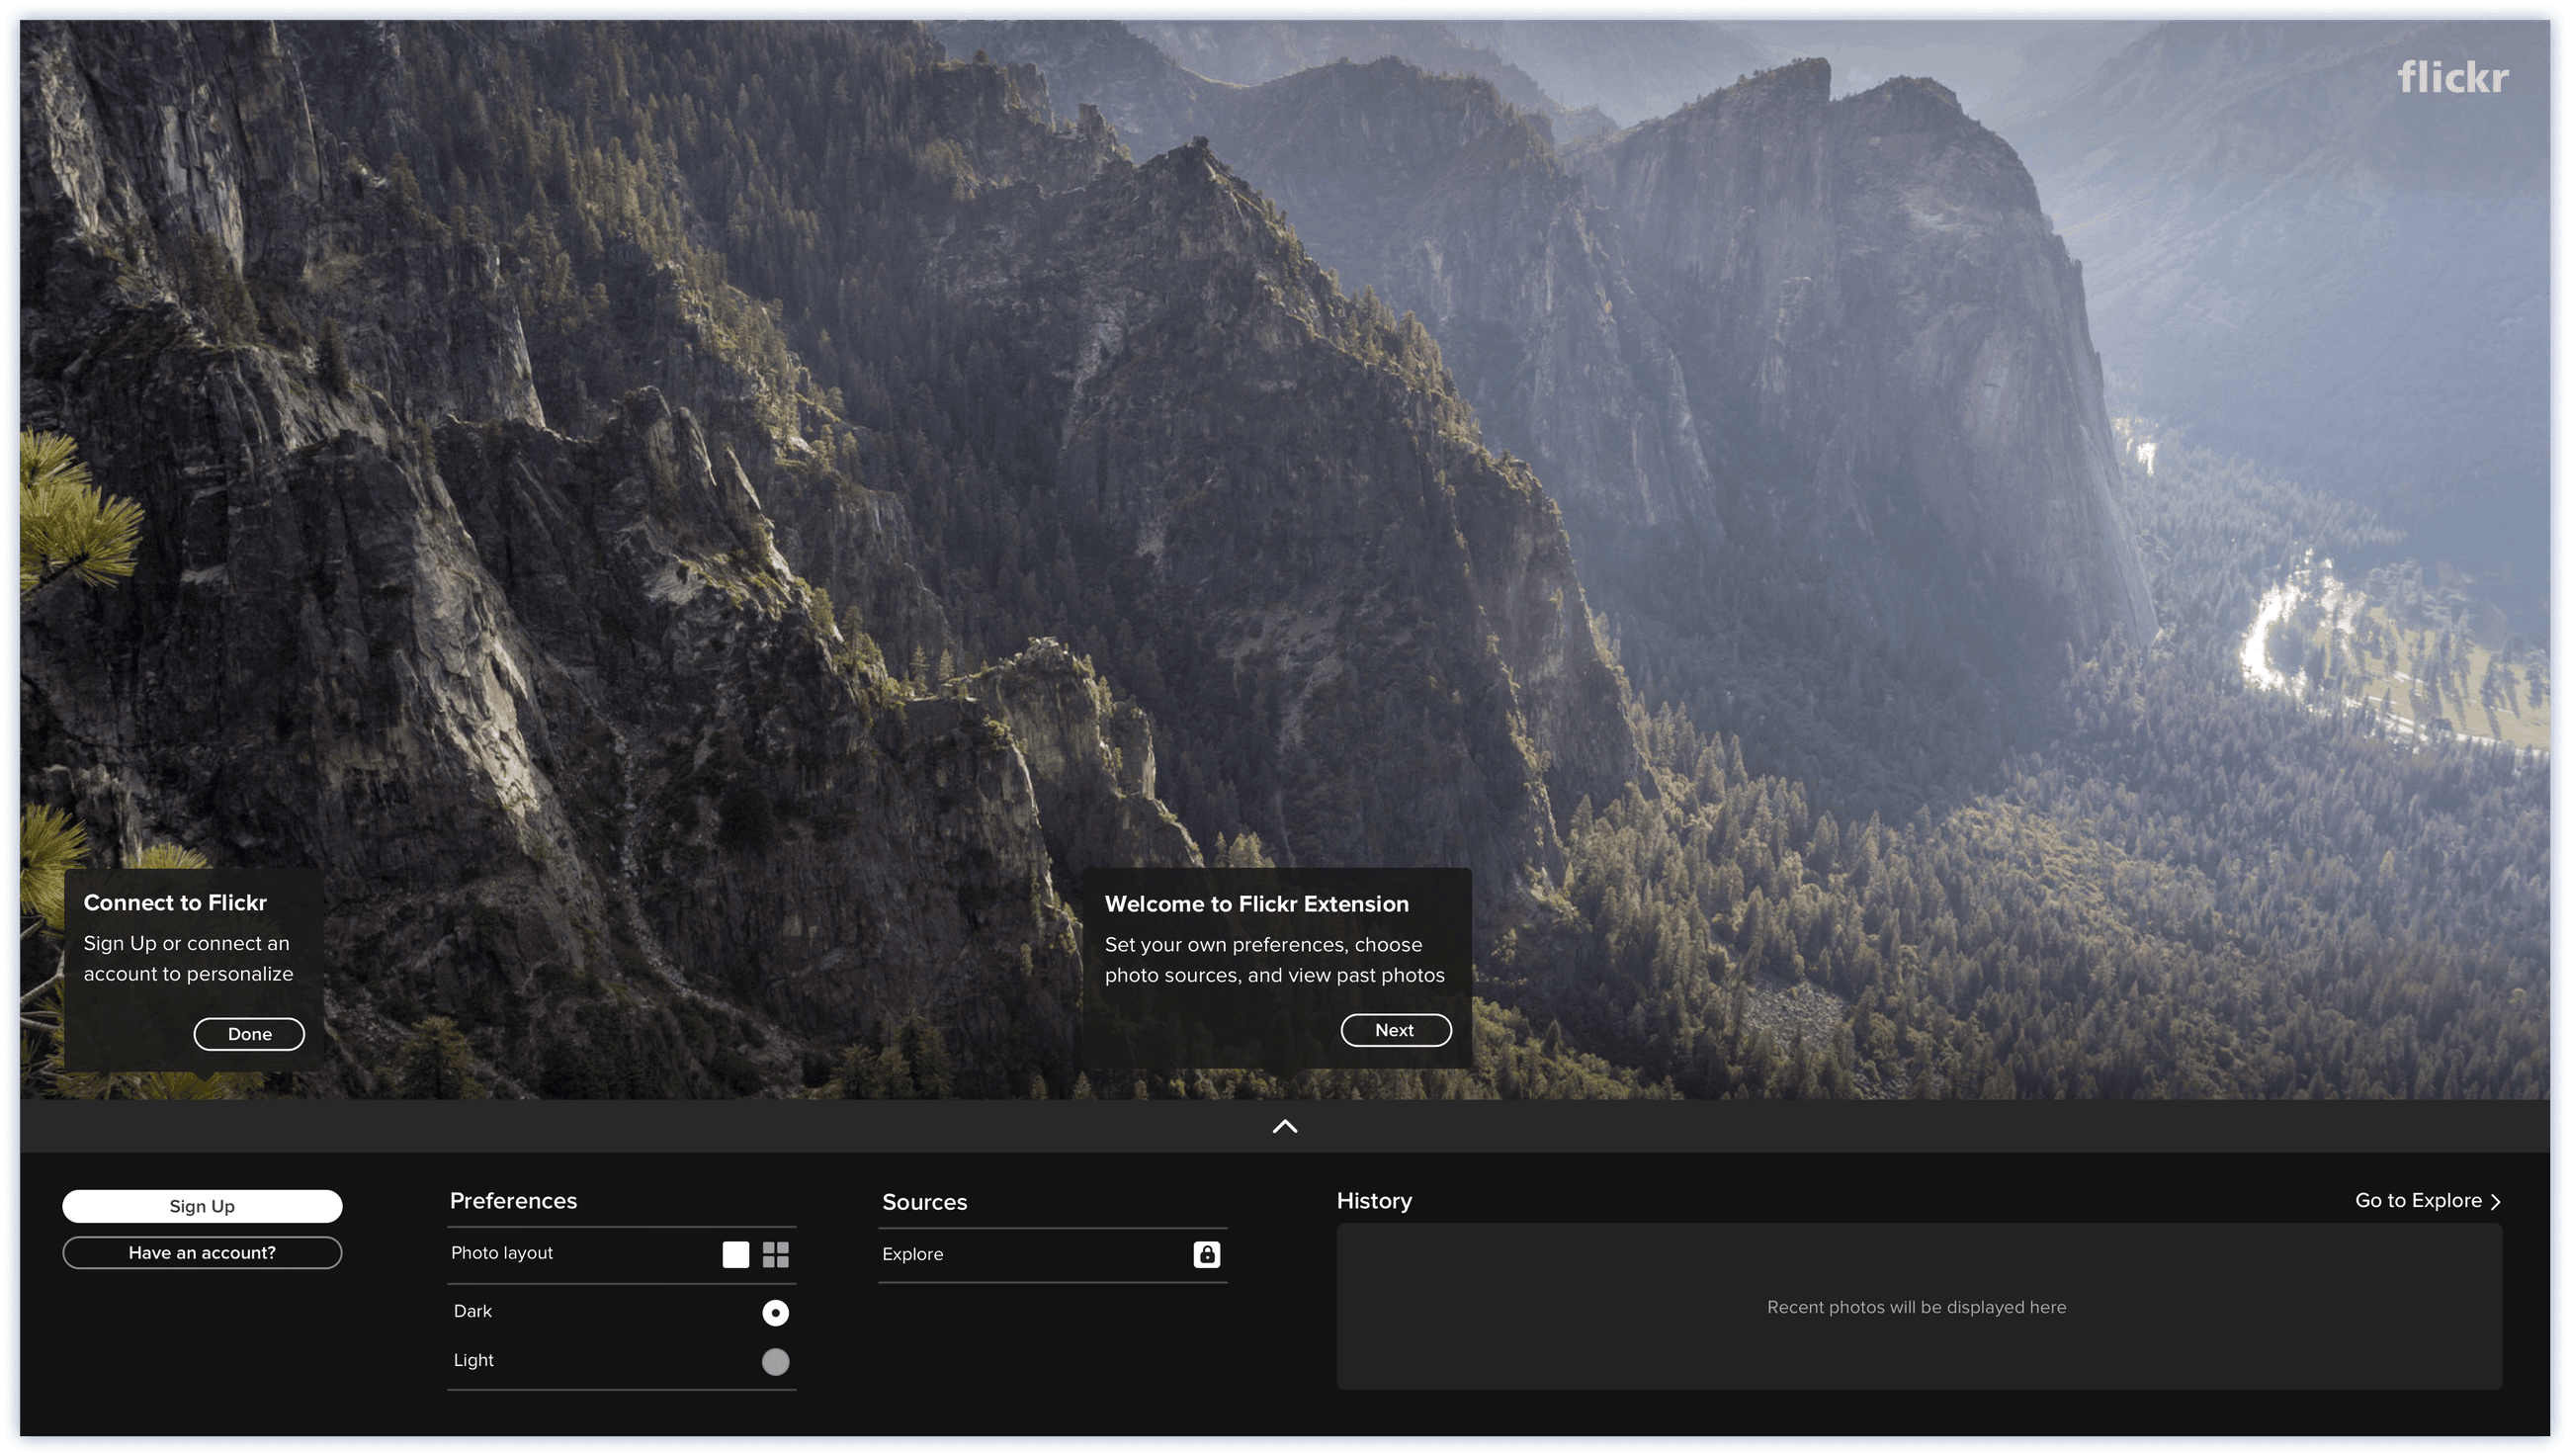Click Next in the Welcome tooltip
This screenshot has height=1456, width=2570.
[1395, 1030]
